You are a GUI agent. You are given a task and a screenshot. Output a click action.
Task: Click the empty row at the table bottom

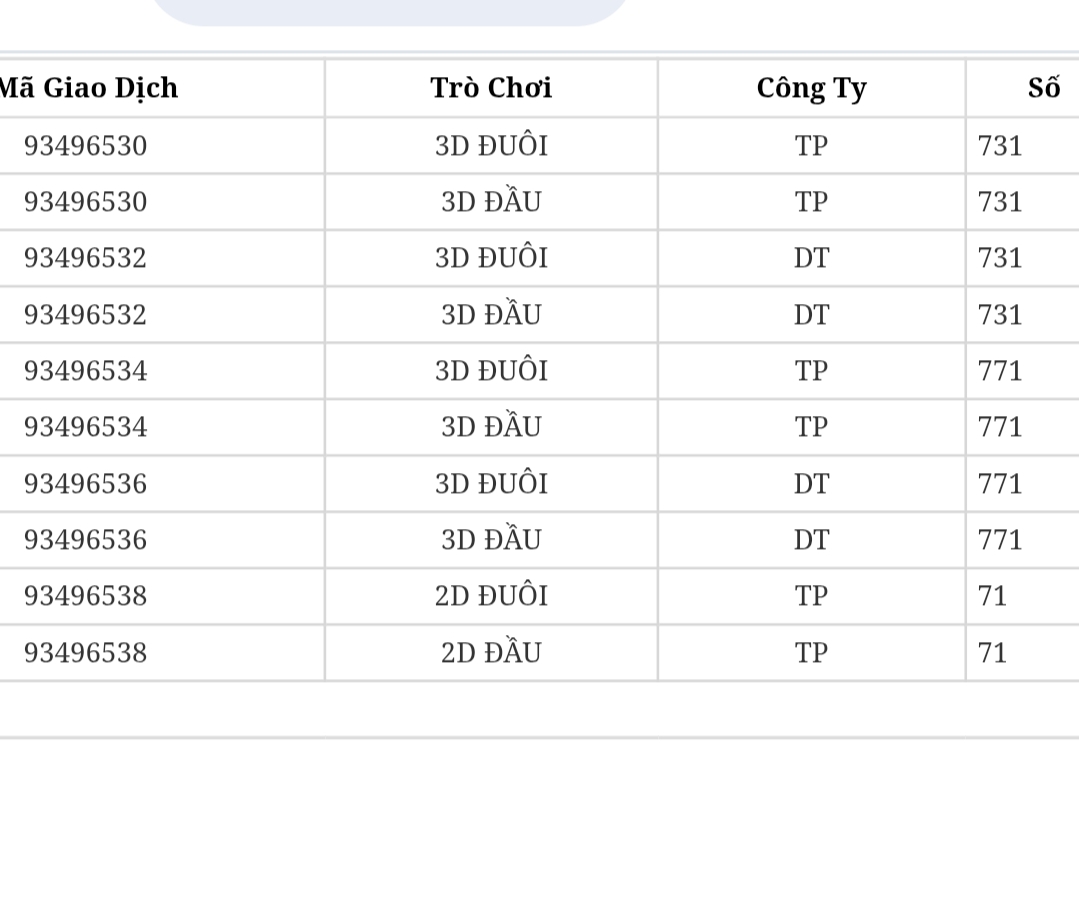(x=540, y=710)
